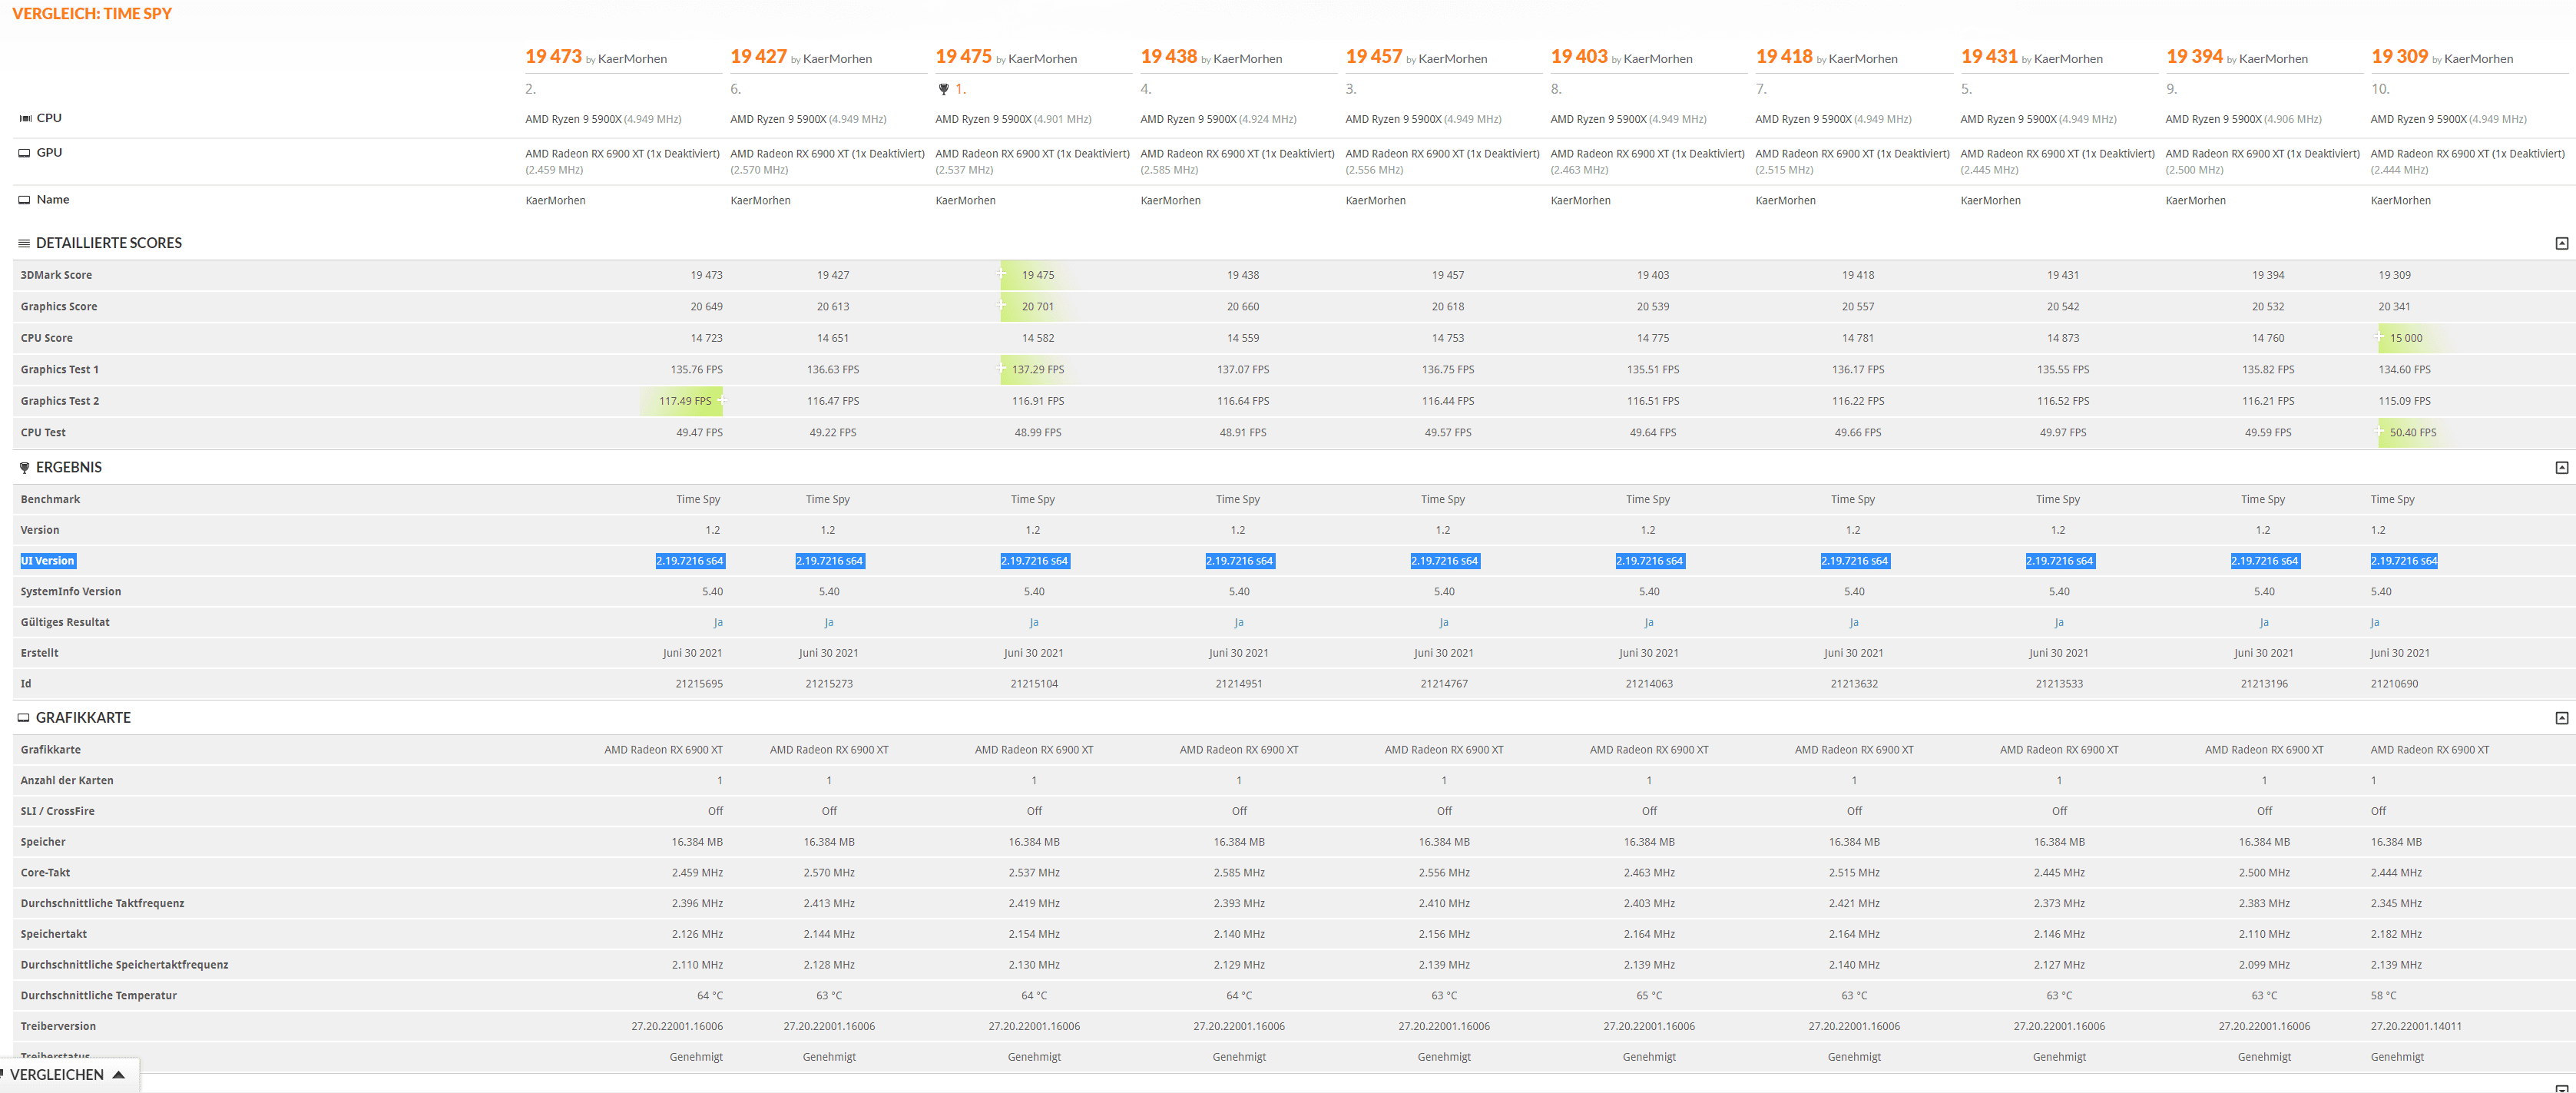Click the Ja link for result Id 21215104
Viewport: 2576px width, 1093px height.
coord(1034,623)
